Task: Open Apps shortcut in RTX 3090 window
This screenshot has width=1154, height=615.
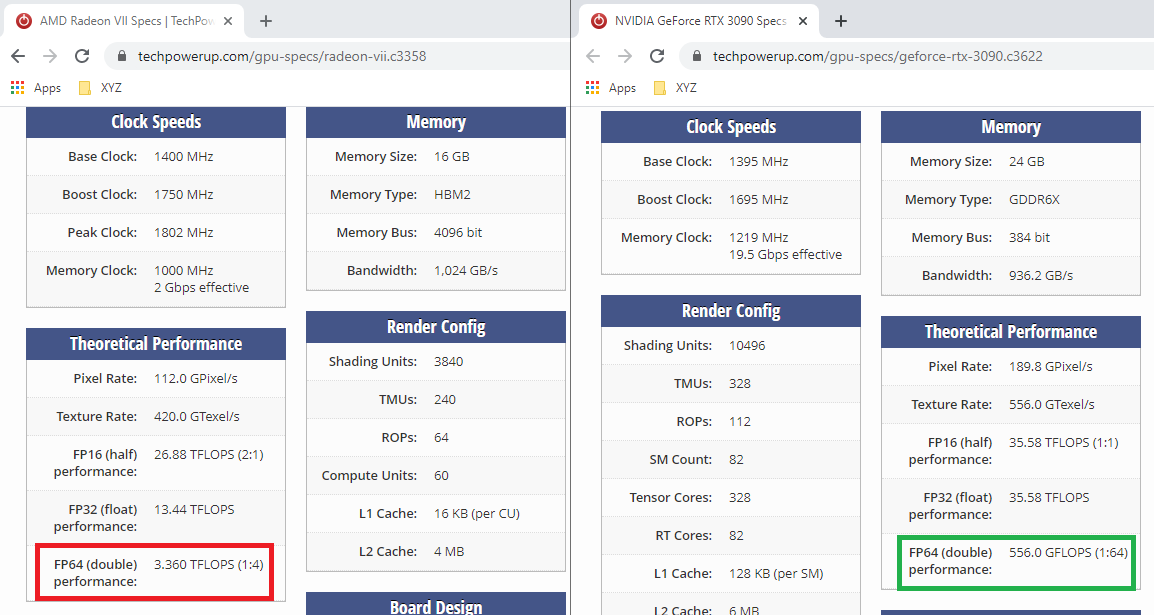Action: tap(611, 88)
